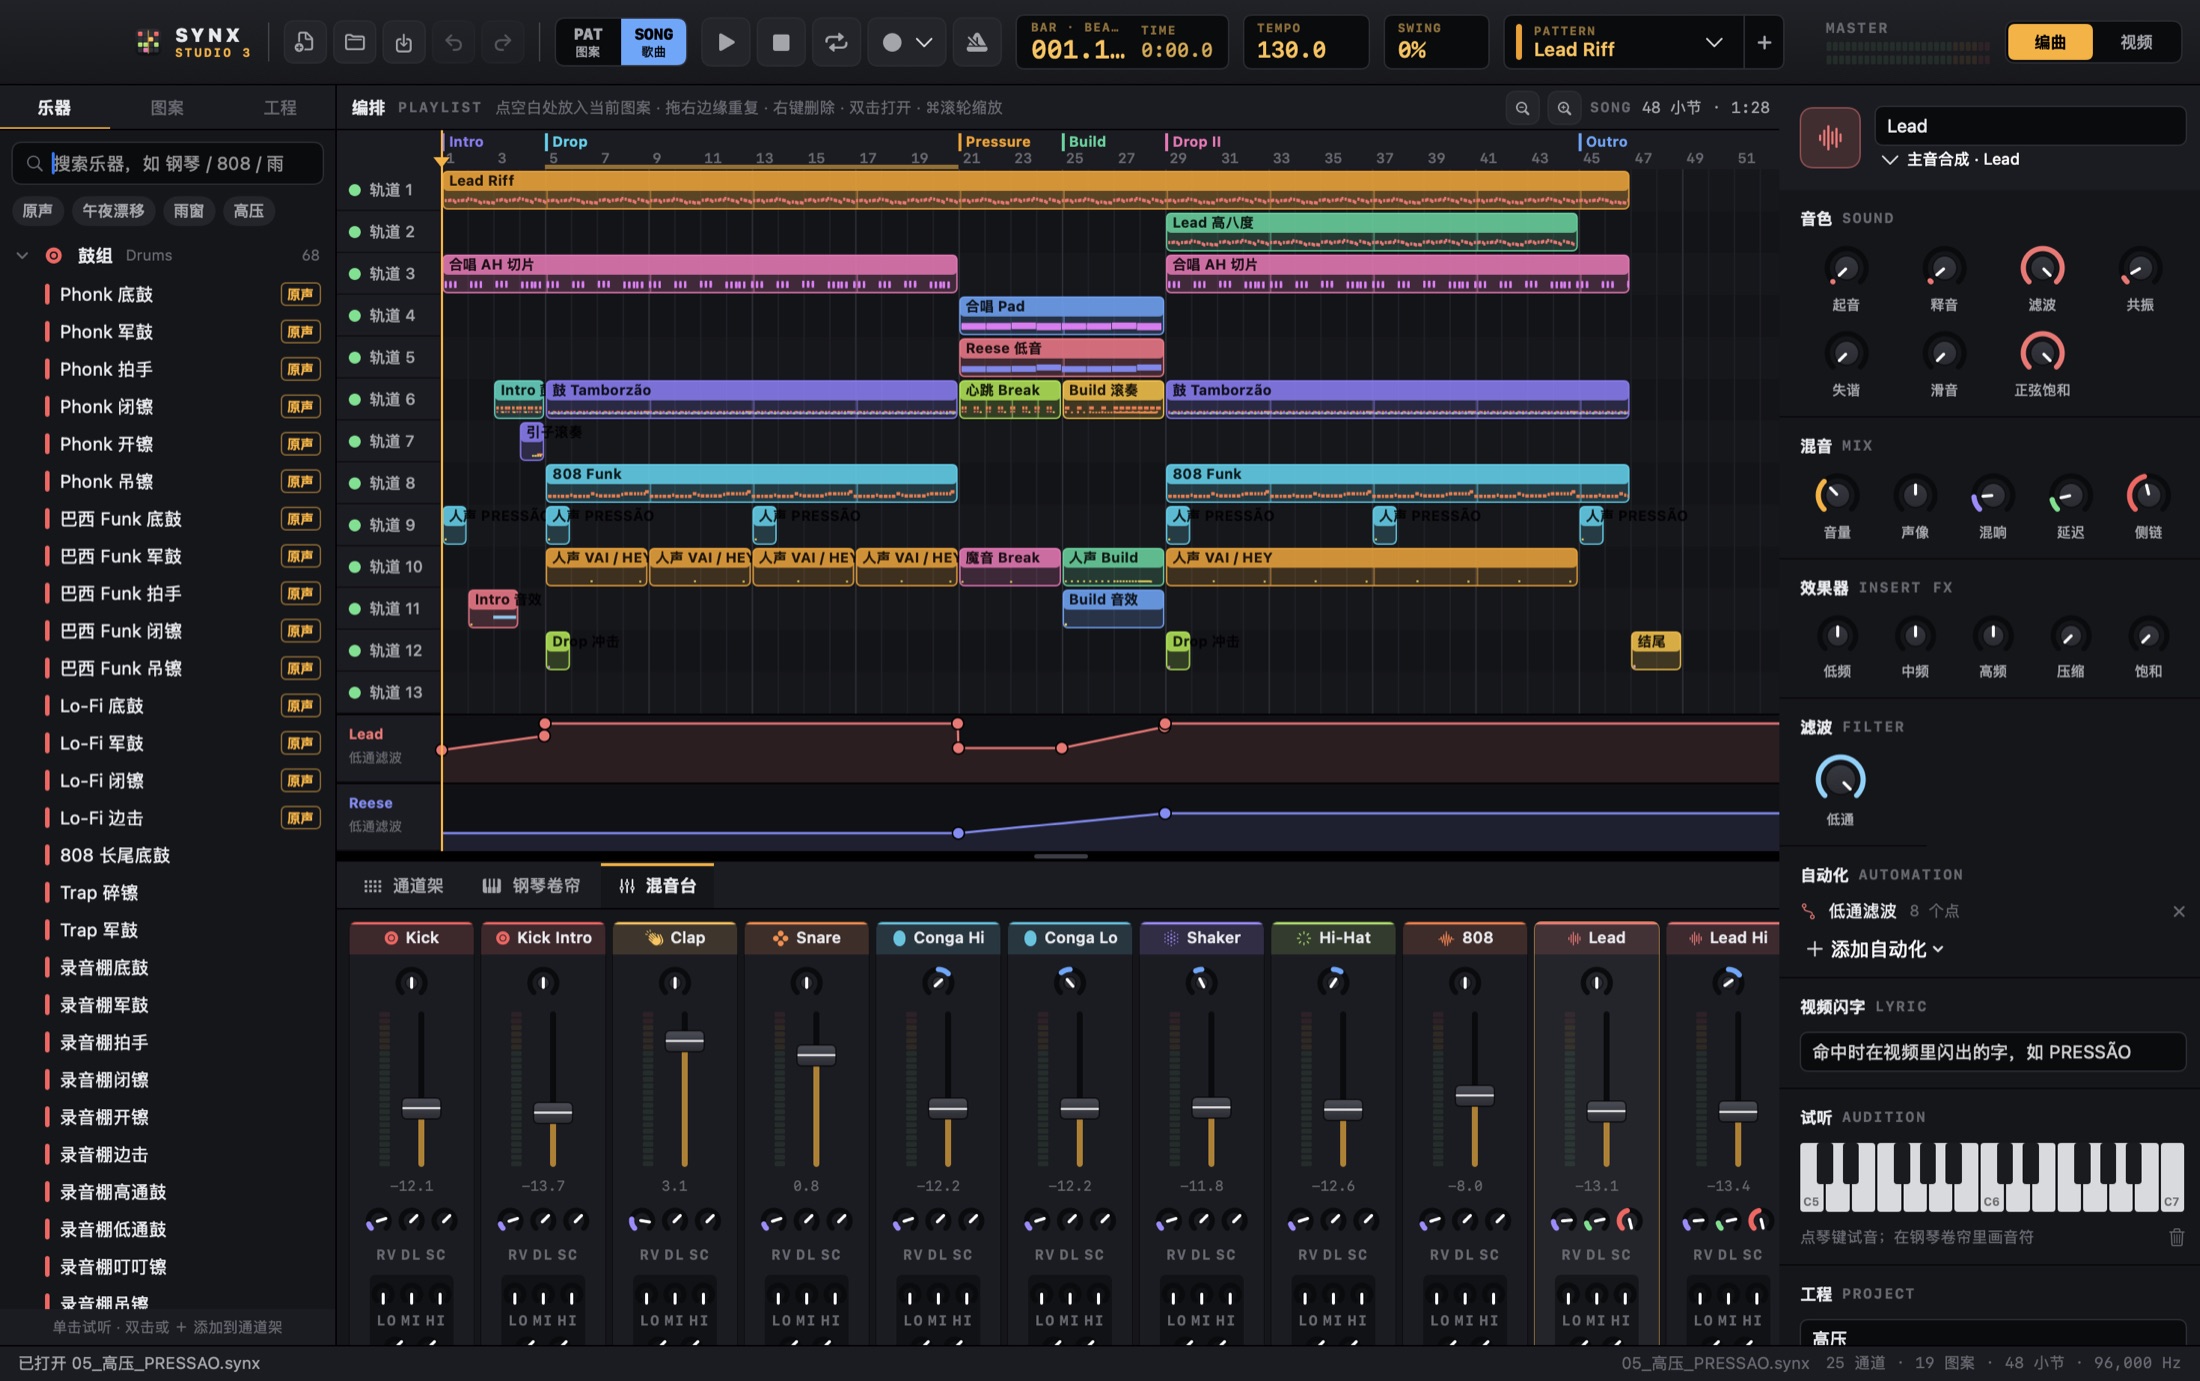Start playback with the play button
This screenshot has height=1381, width=2200.
(x=726, y=42)
